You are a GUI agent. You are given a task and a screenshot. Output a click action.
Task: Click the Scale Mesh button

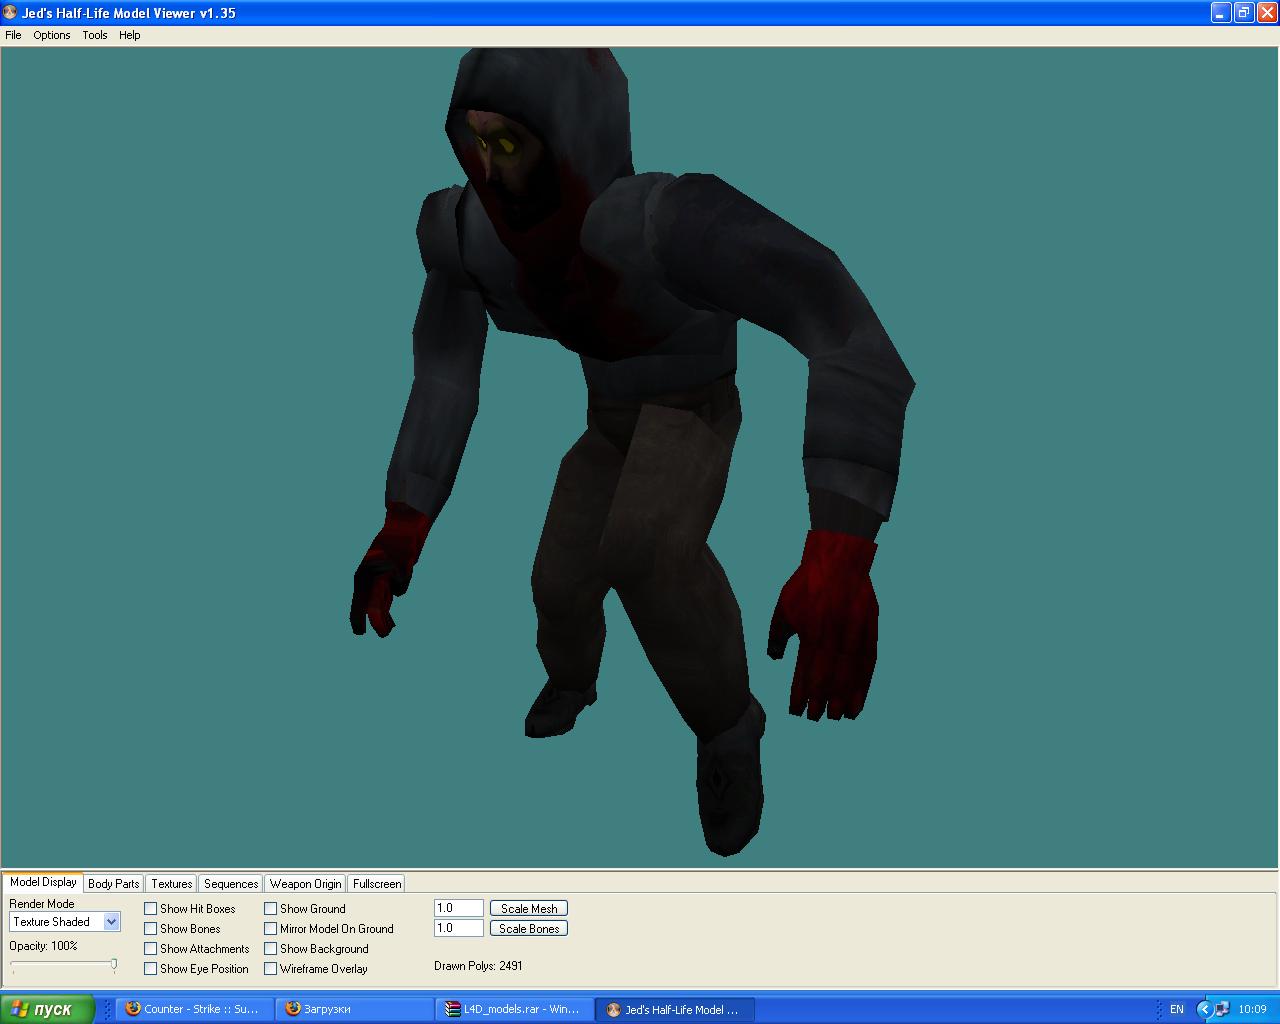529,908
